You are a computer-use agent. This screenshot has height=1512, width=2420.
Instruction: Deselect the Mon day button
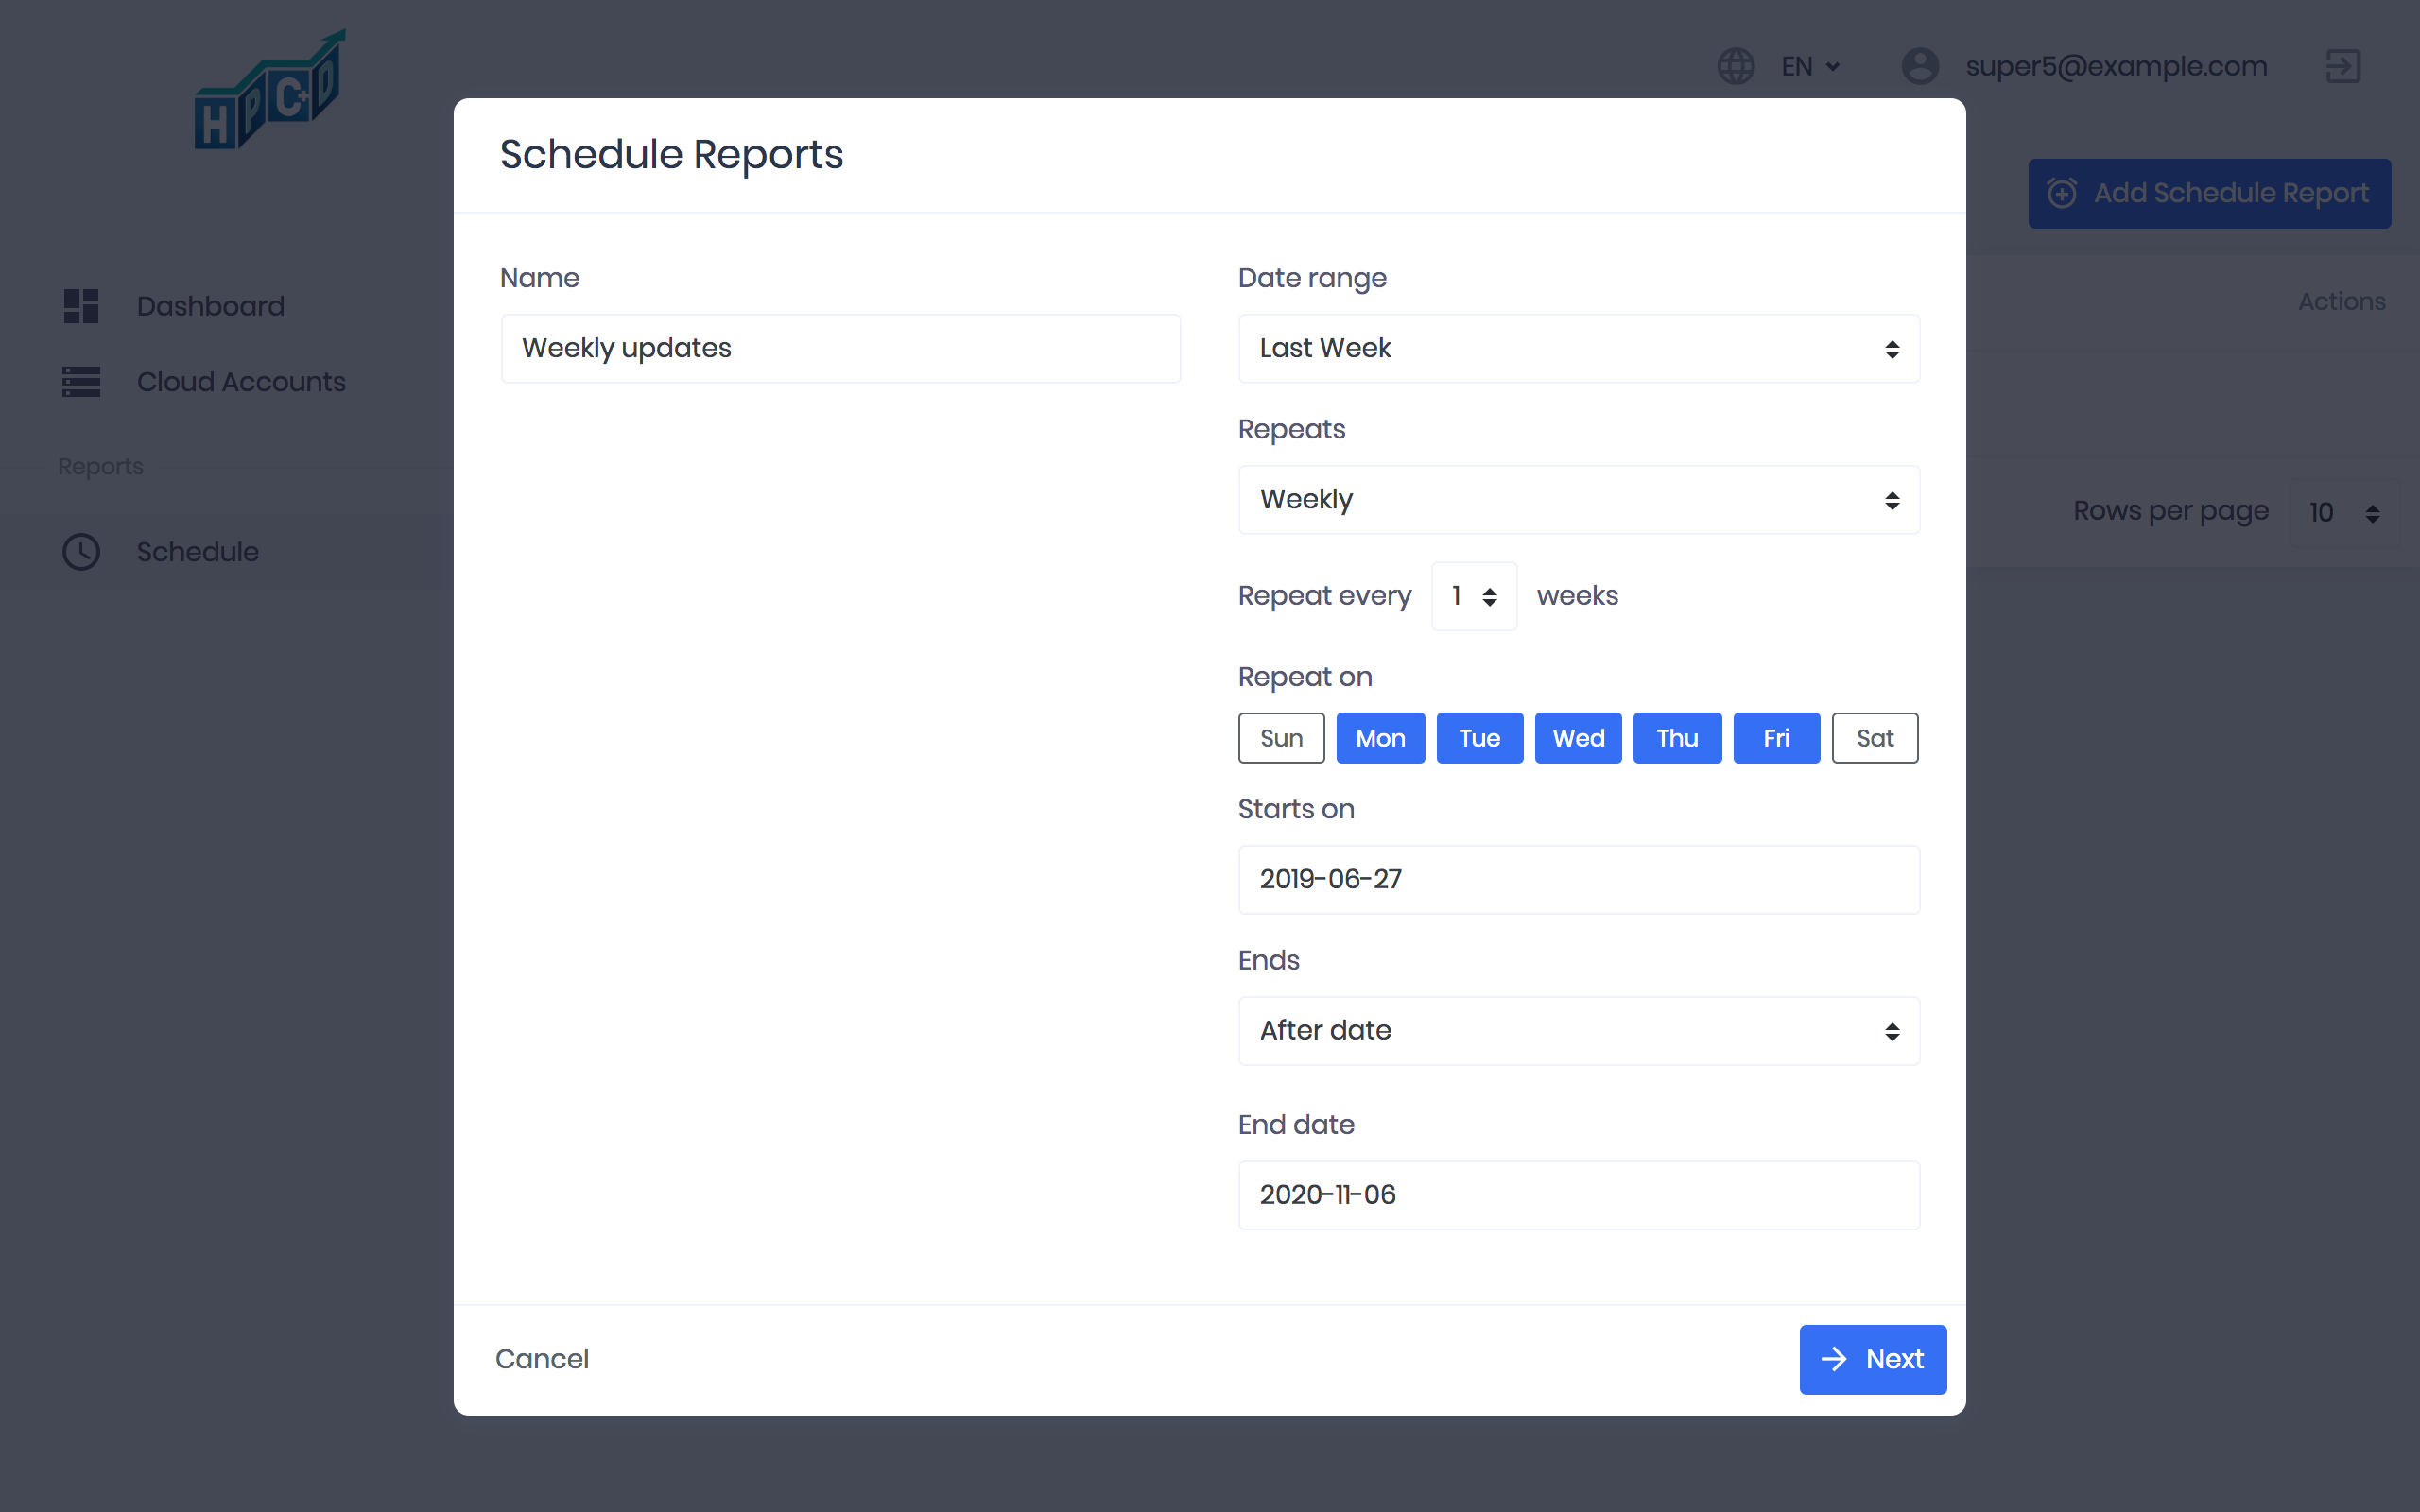tap(1380, 738)
